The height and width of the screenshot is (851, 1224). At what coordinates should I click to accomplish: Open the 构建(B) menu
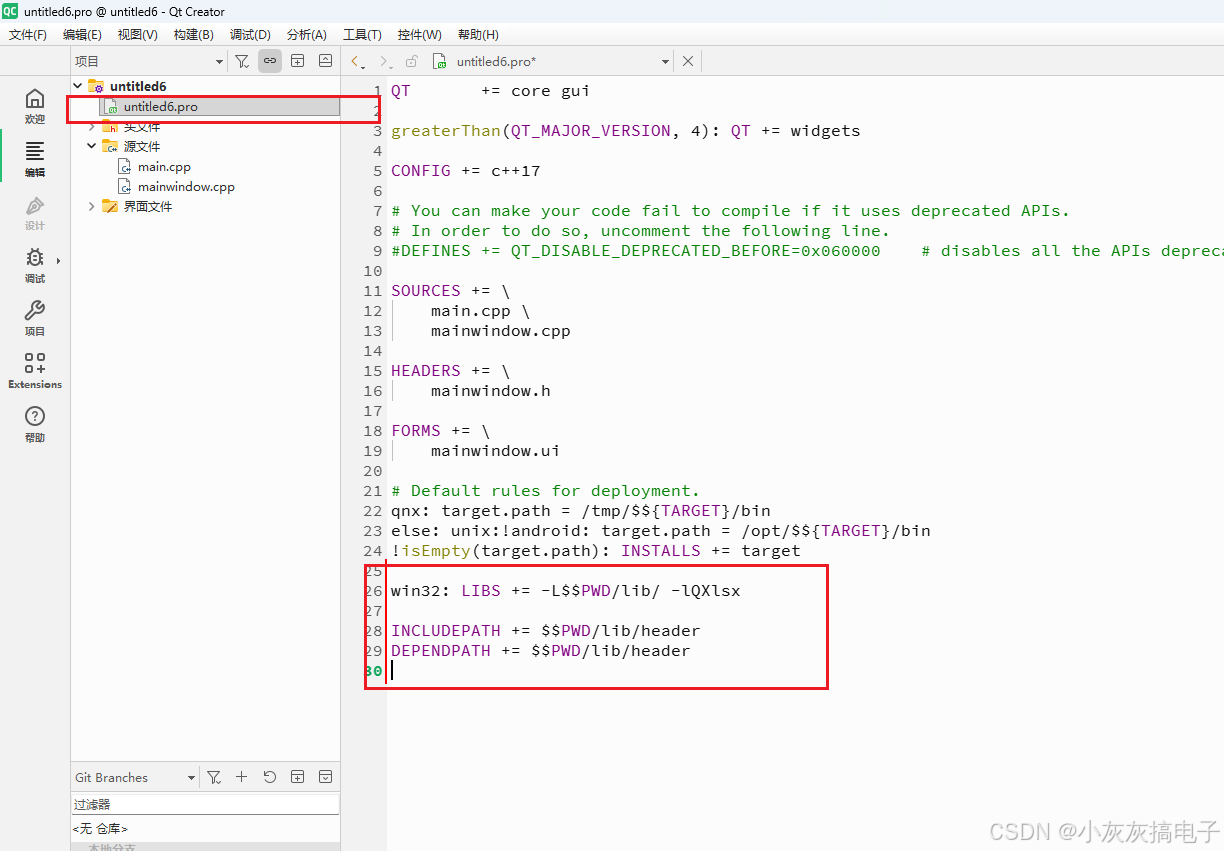193,34
